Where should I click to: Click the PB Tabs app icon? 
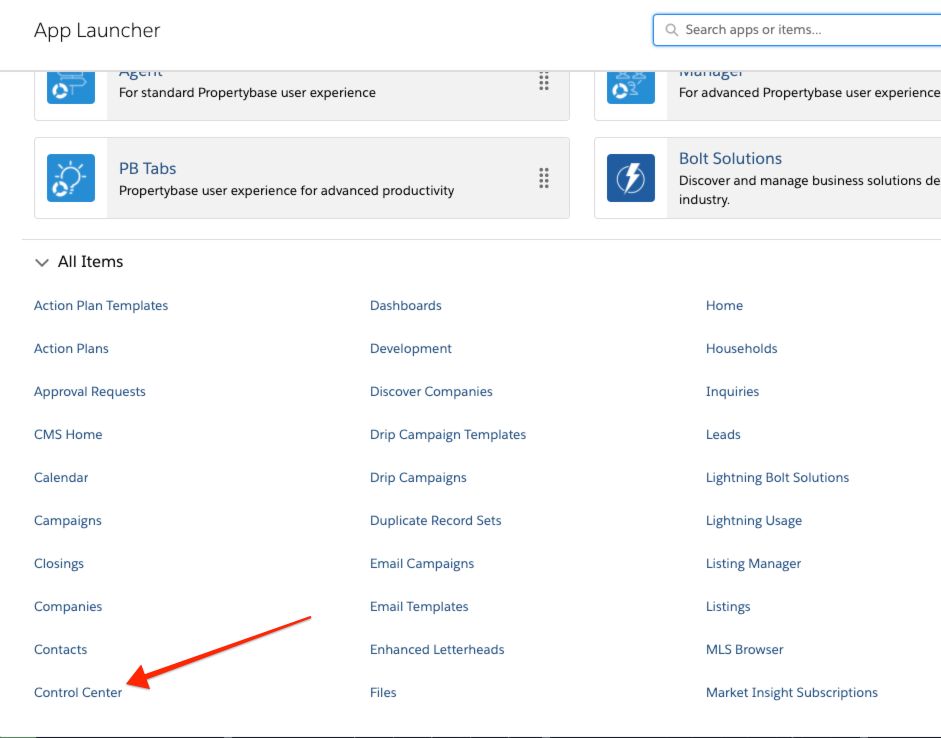click(71, 178)
